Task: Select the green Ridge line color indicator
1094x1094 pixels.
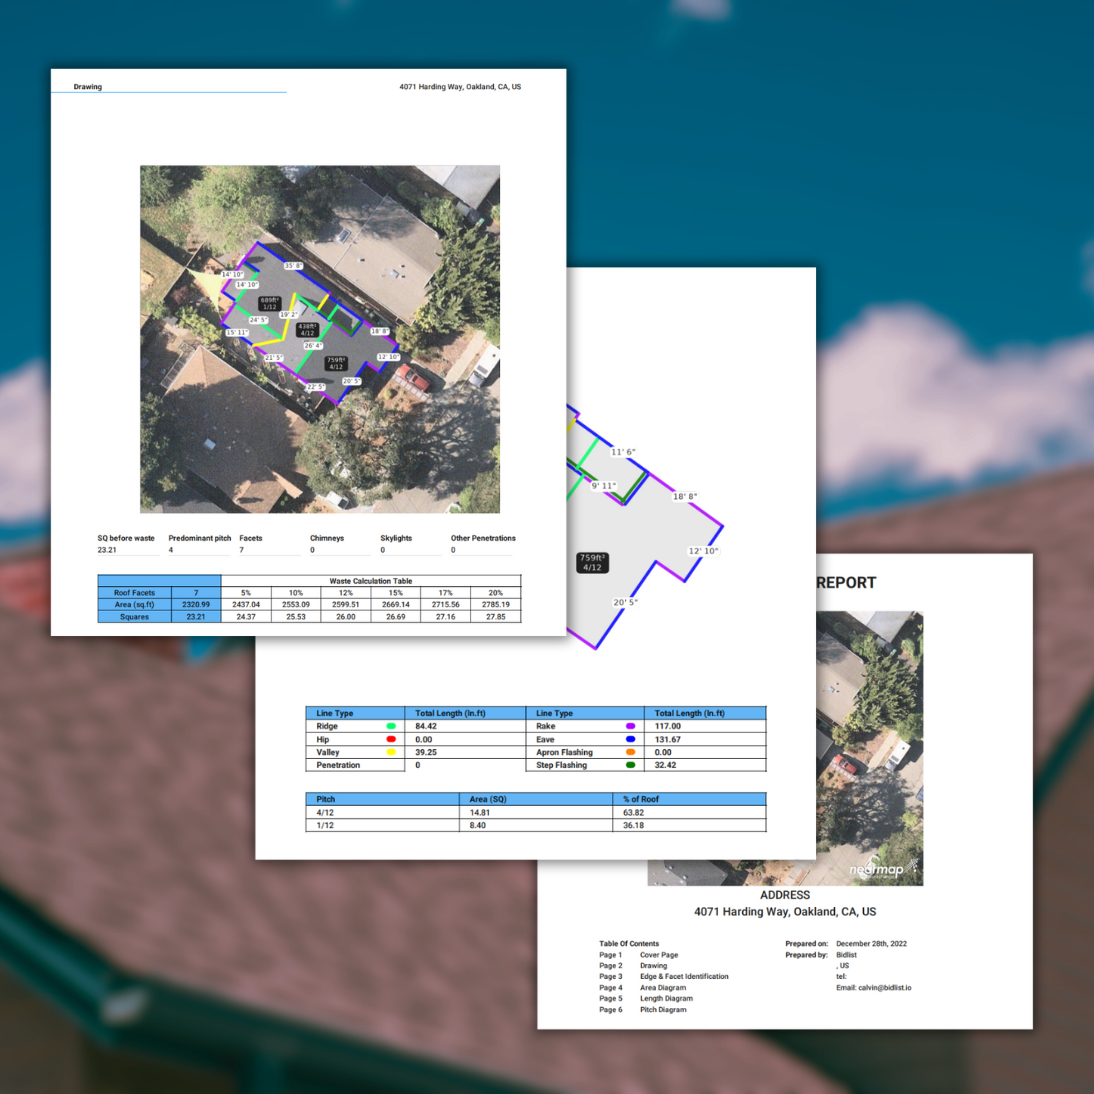Action: 390,725
